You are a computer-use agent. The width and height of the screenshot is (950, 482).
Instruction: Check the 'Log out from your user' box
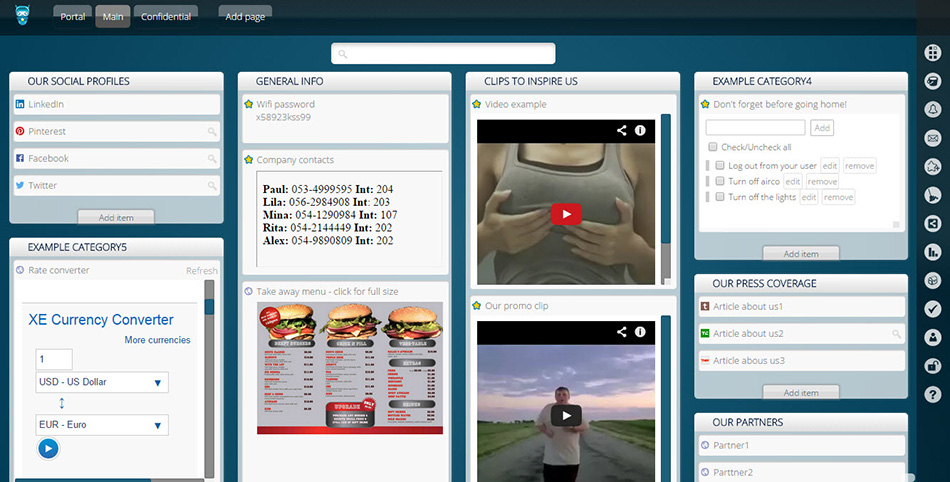pos(720,166)
